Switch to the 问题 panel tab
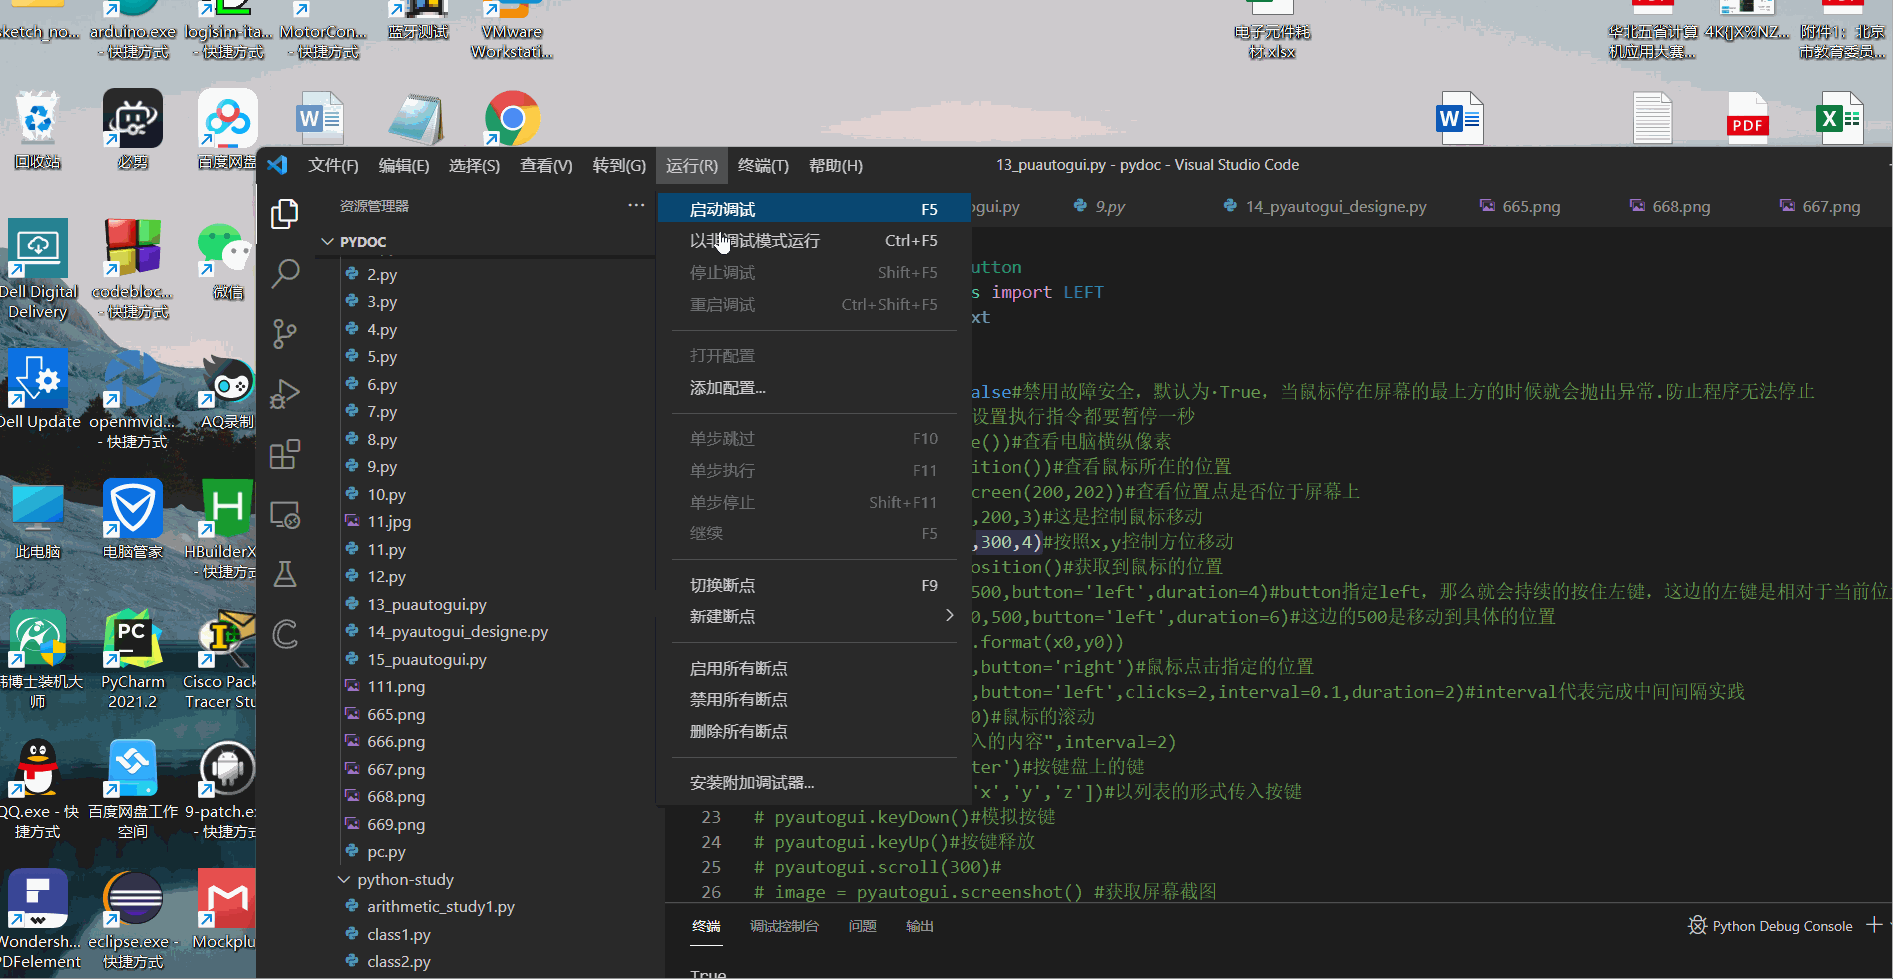This screenshot has height=979, width=1893. (862, 926)
